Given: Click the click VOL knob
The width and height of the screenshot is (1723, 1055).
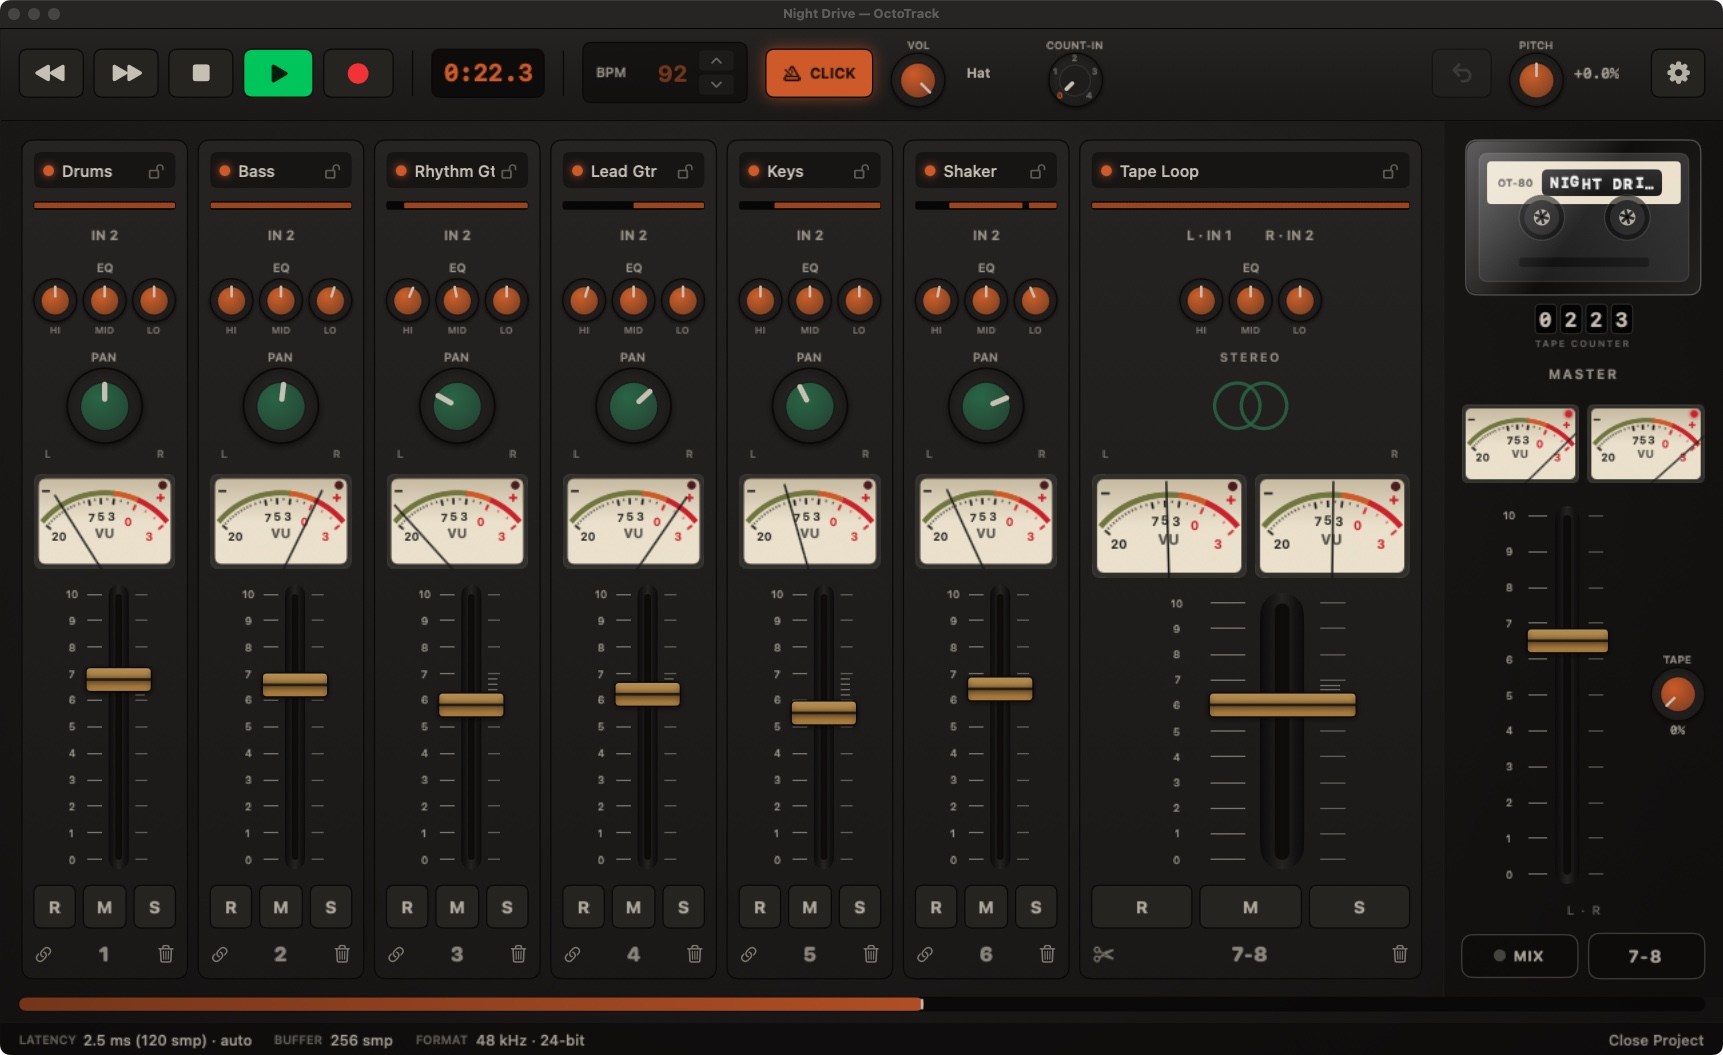Looking at the screenshot, I should tap(917, 81).
